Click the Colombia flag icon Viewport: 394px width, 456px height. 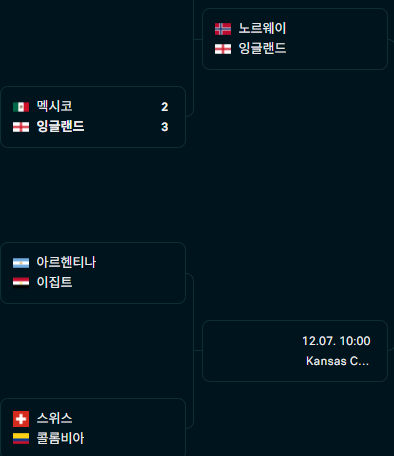pos(21,438)
